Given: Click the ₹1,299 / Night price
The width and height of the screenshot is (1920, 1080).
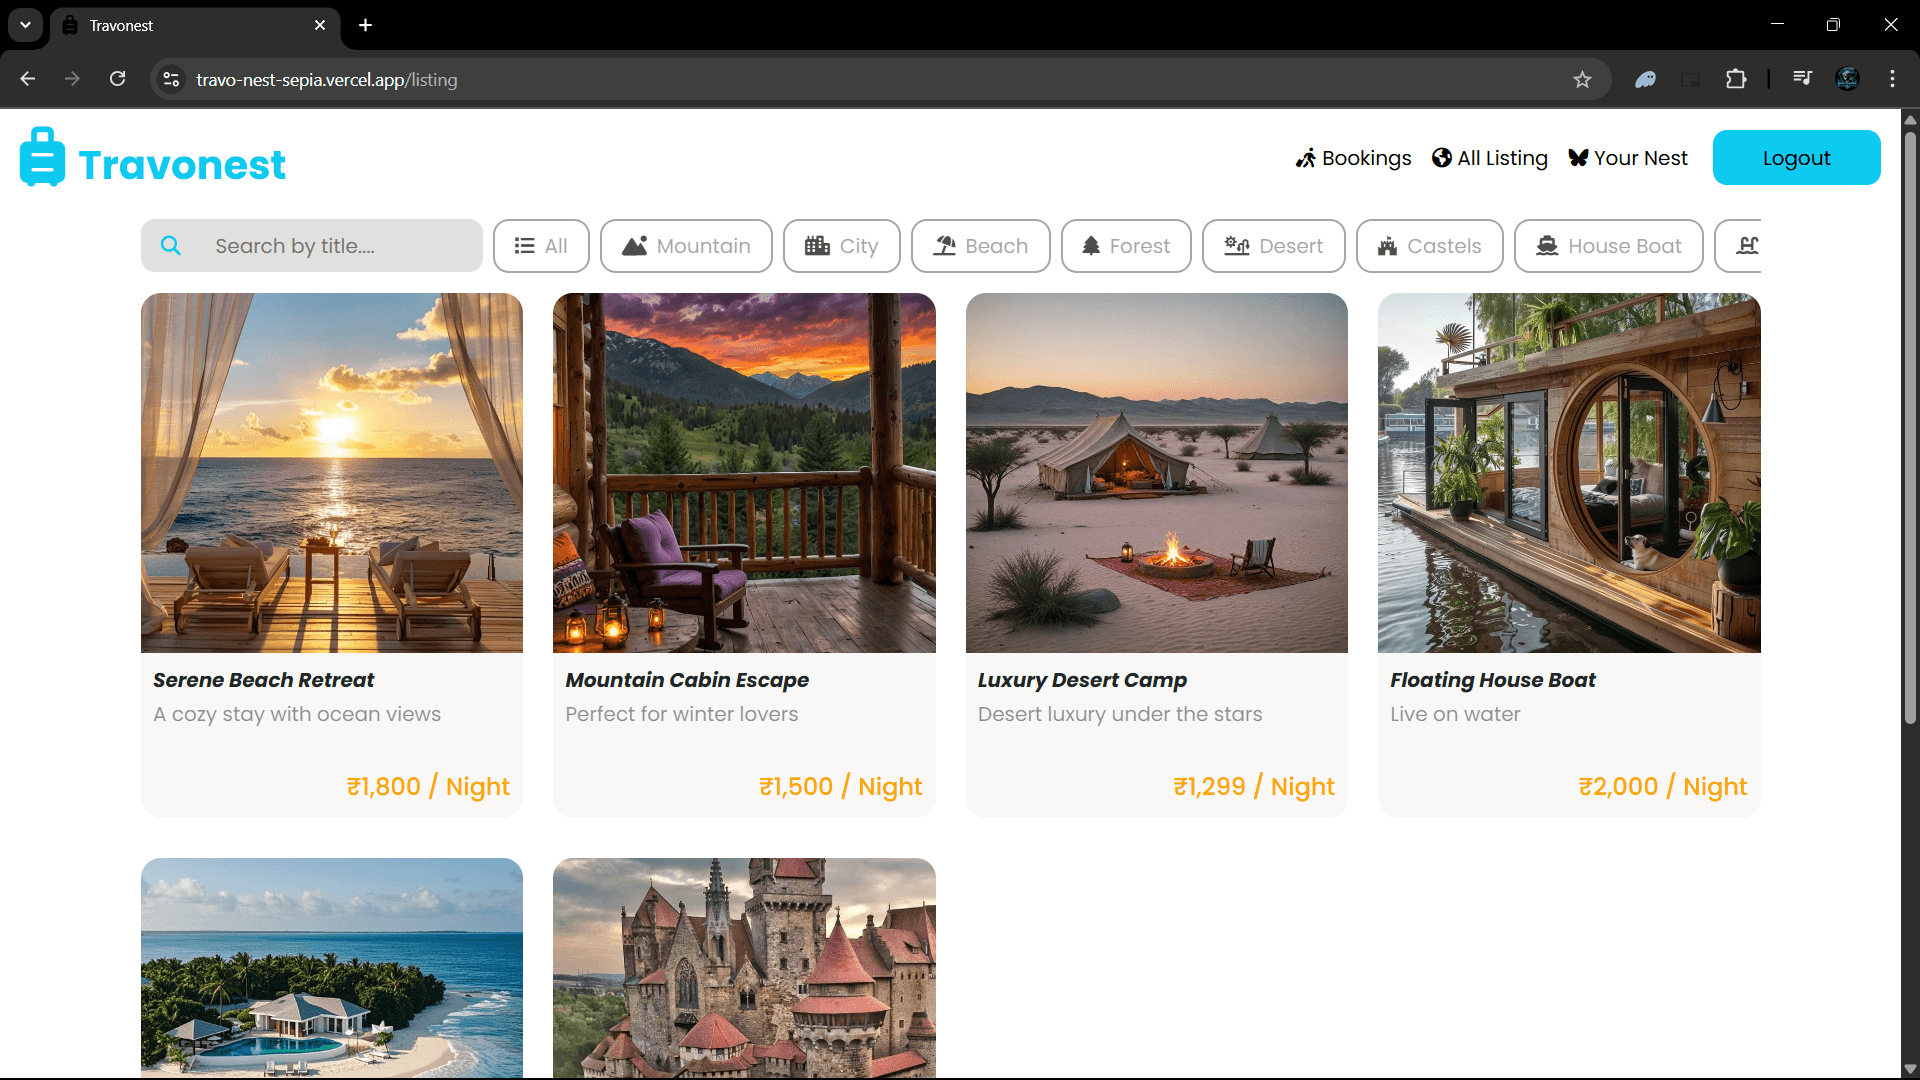Looking at the screenshot, I should pyautogui.click(x=1254, y=787).
